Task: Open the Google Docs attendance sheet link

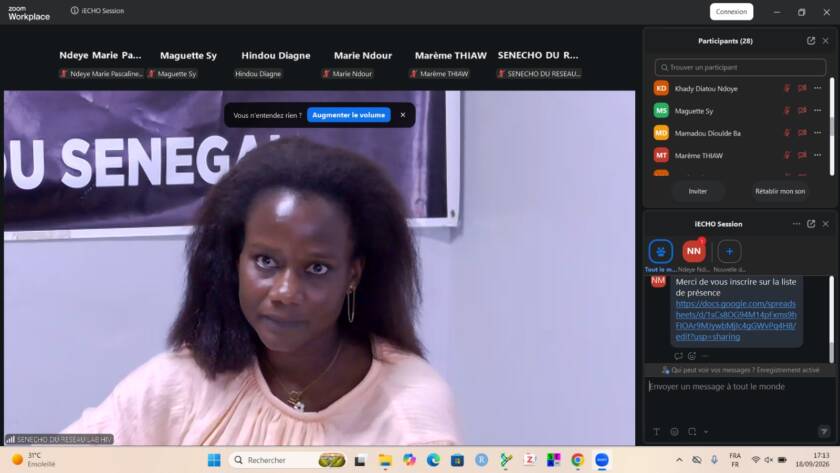Action: click(x=736, y=320)
